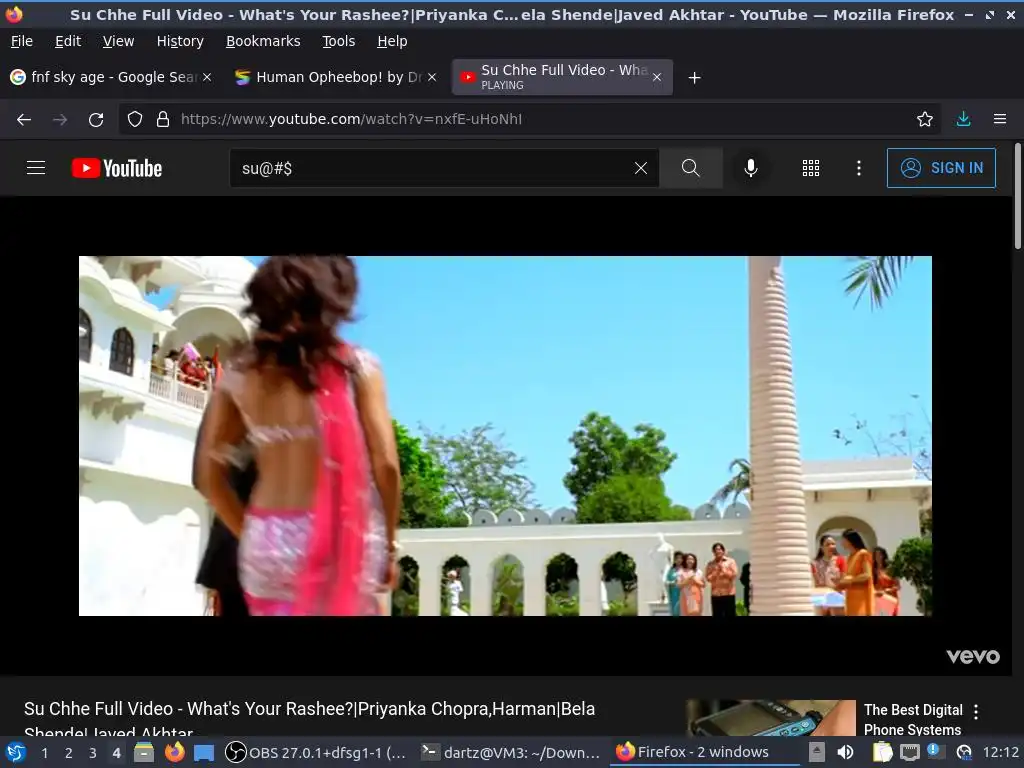1024x768 pixels.
Task: Close the Human Opheebop tab
Action: point(432,77)
